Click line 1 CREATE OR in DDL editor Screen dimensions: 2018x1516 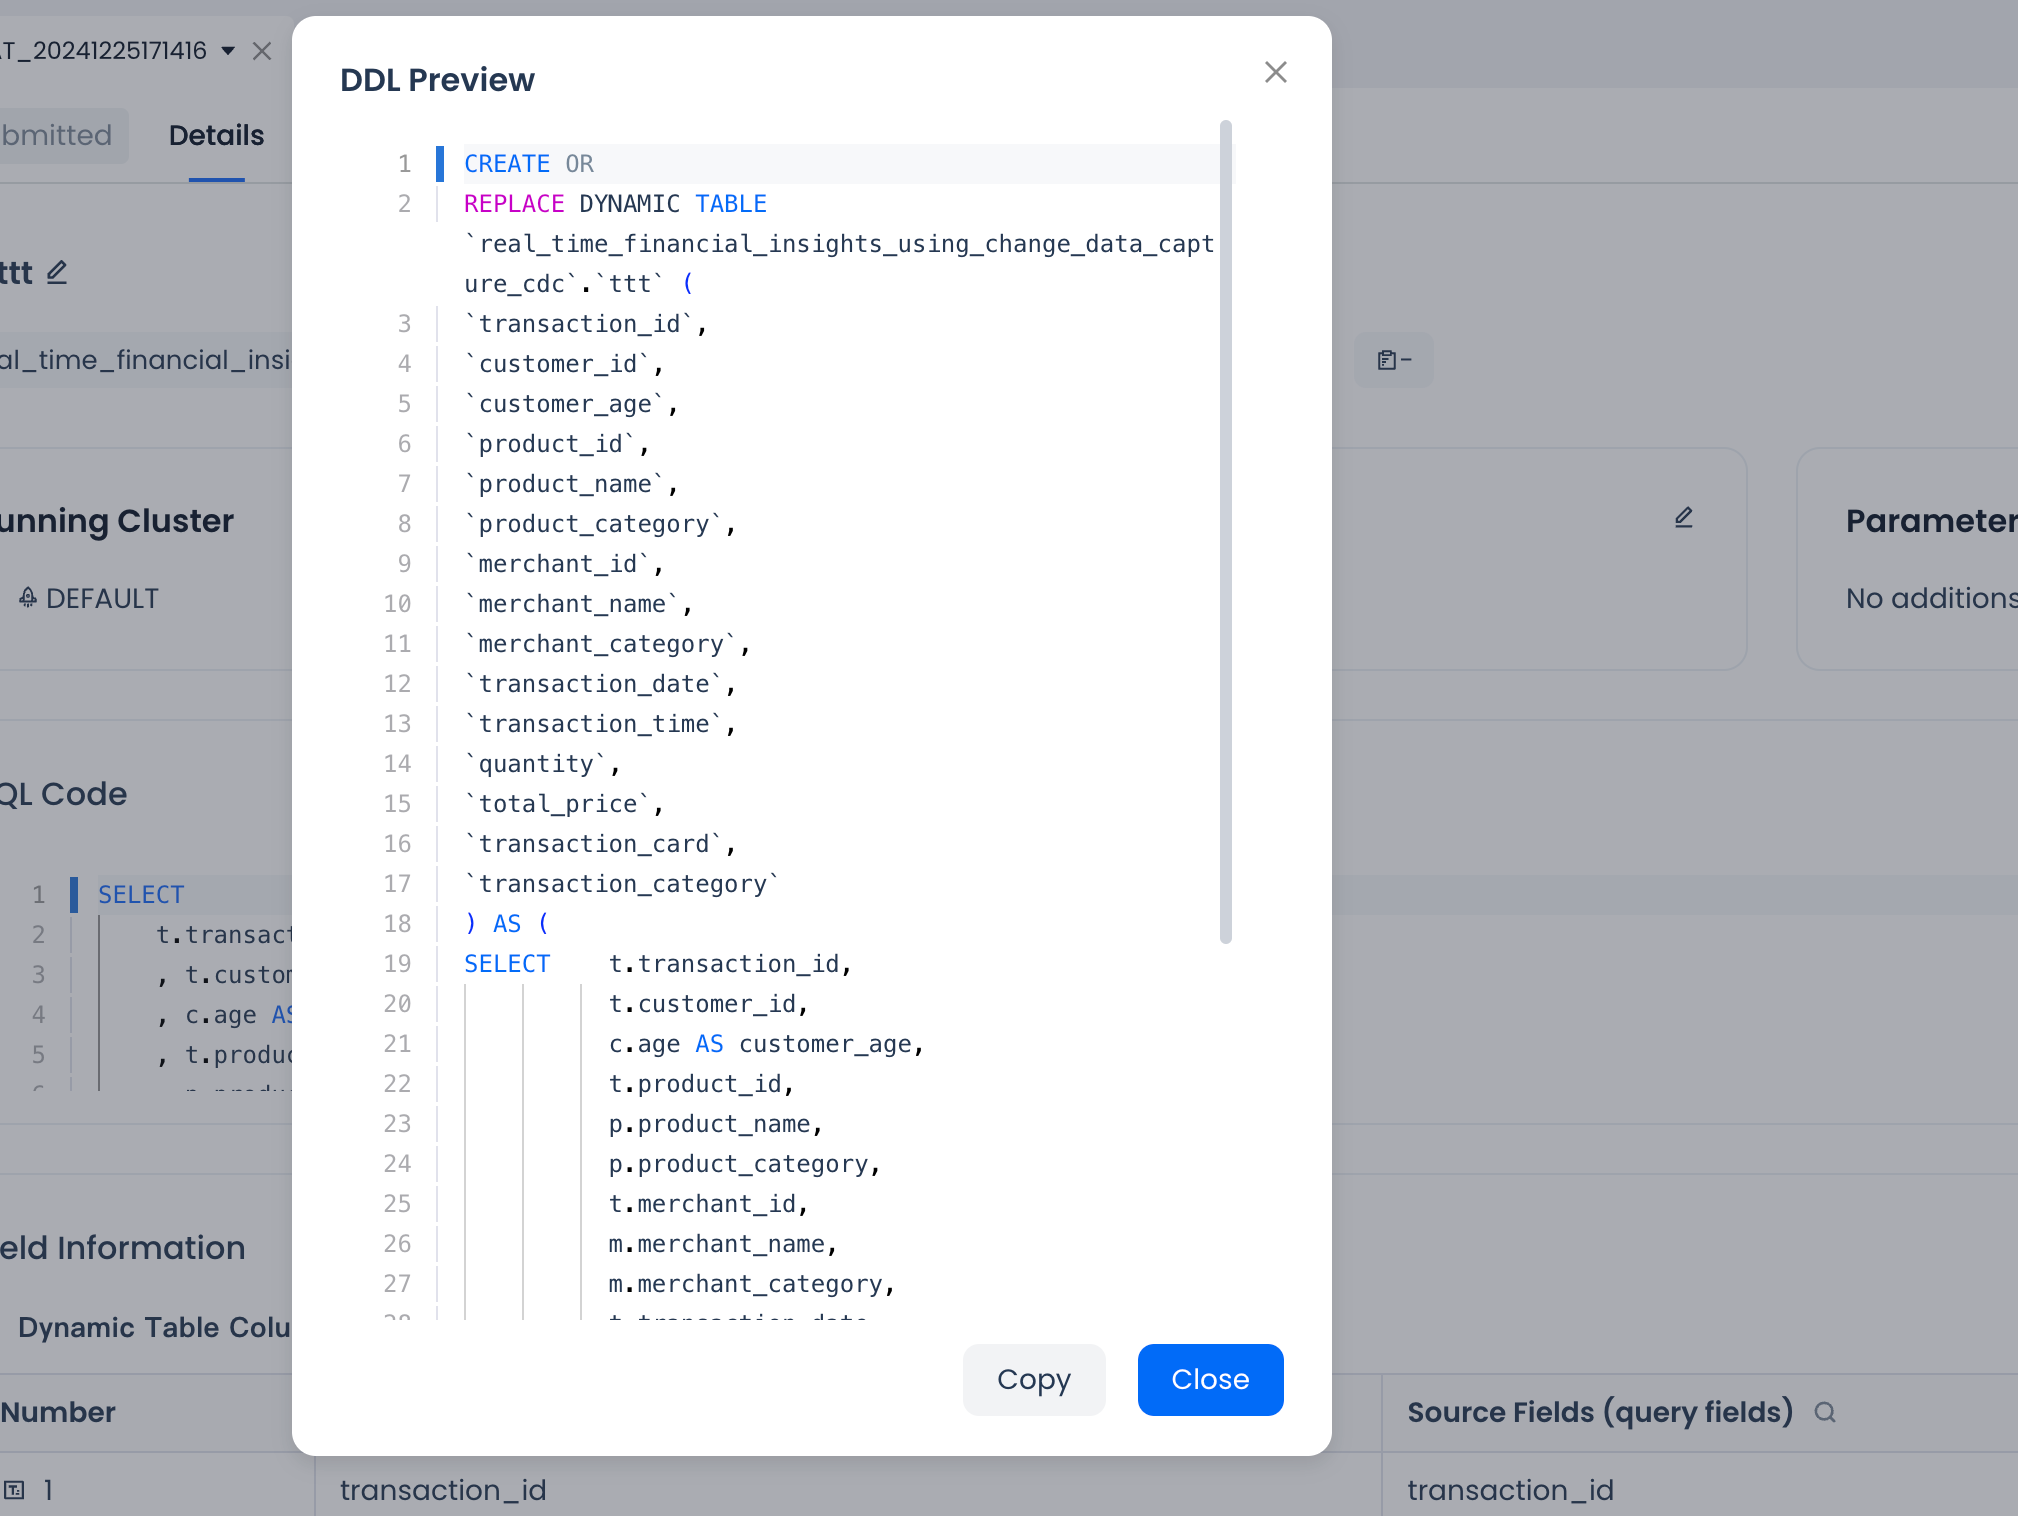(528, 164)
